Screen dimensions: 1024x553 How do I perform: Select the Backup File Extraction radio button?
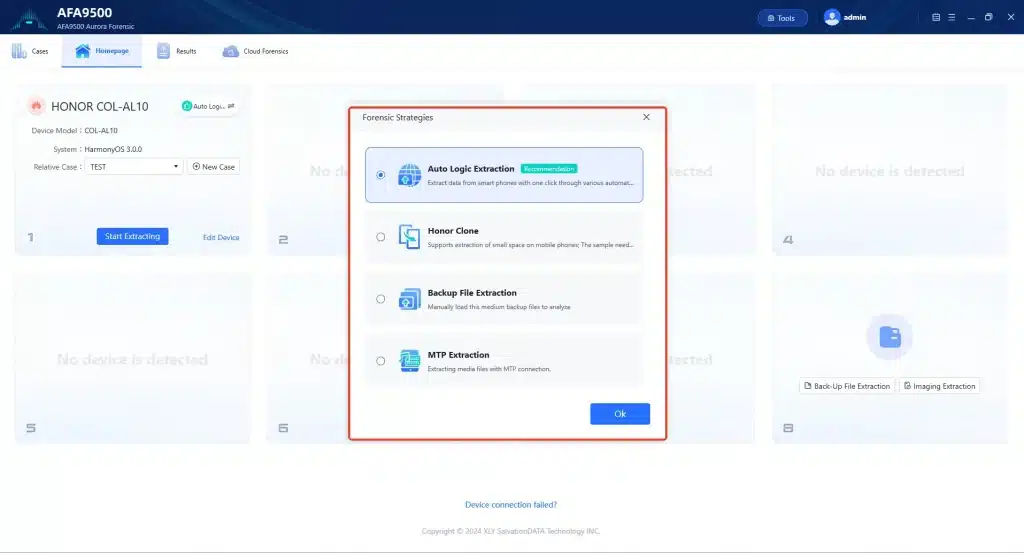coord(381,299)
